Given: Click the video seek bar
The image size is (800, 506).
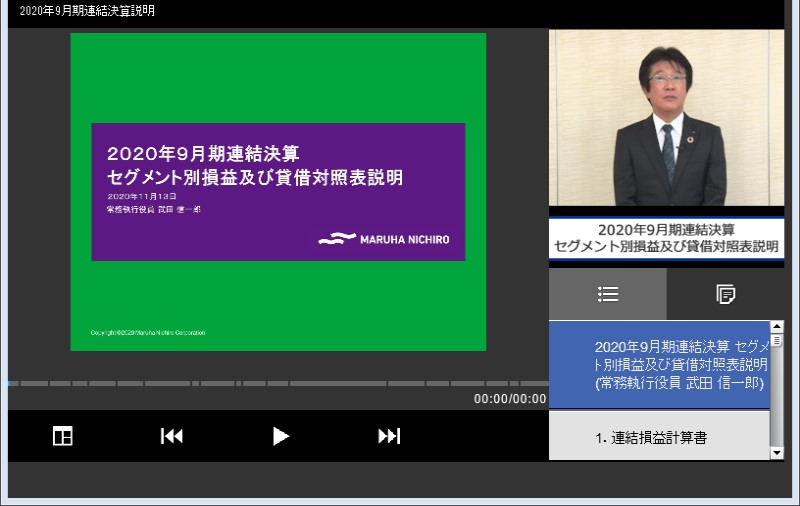Looking at the screenshot, I should pyautogui.click(x=279, y=383).
